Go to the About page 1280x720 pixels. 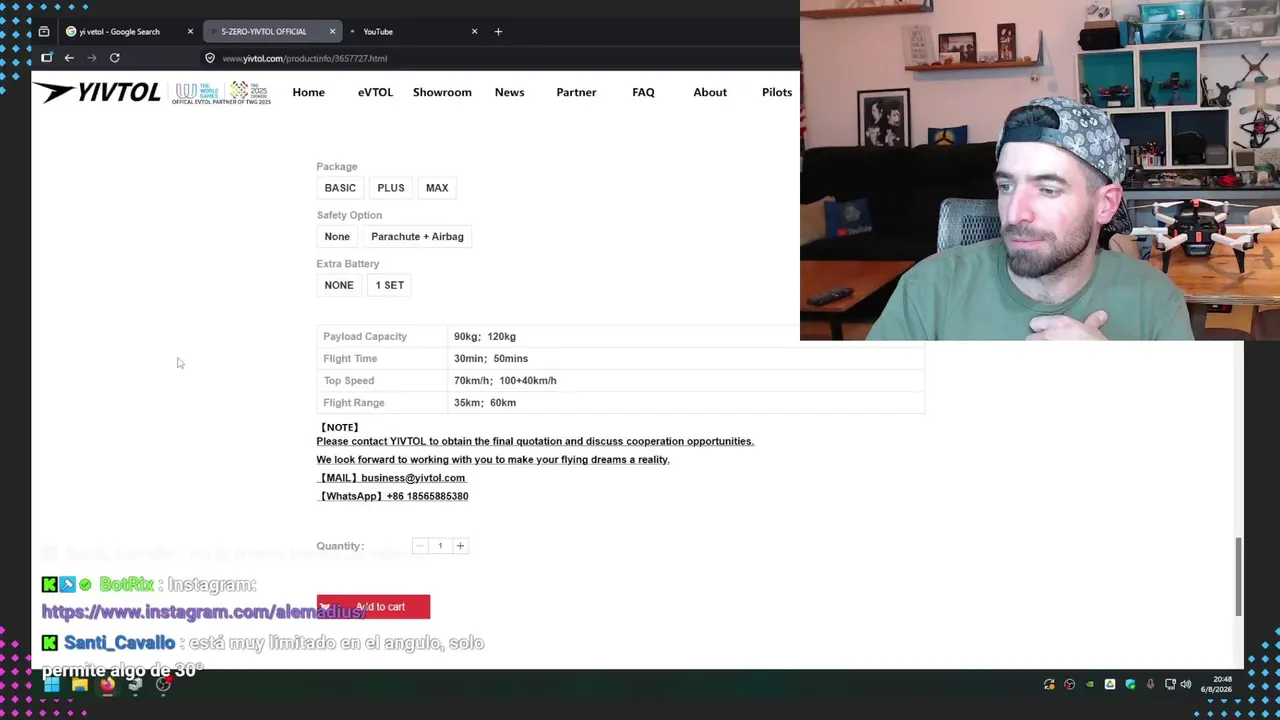[x=710, y=92]
